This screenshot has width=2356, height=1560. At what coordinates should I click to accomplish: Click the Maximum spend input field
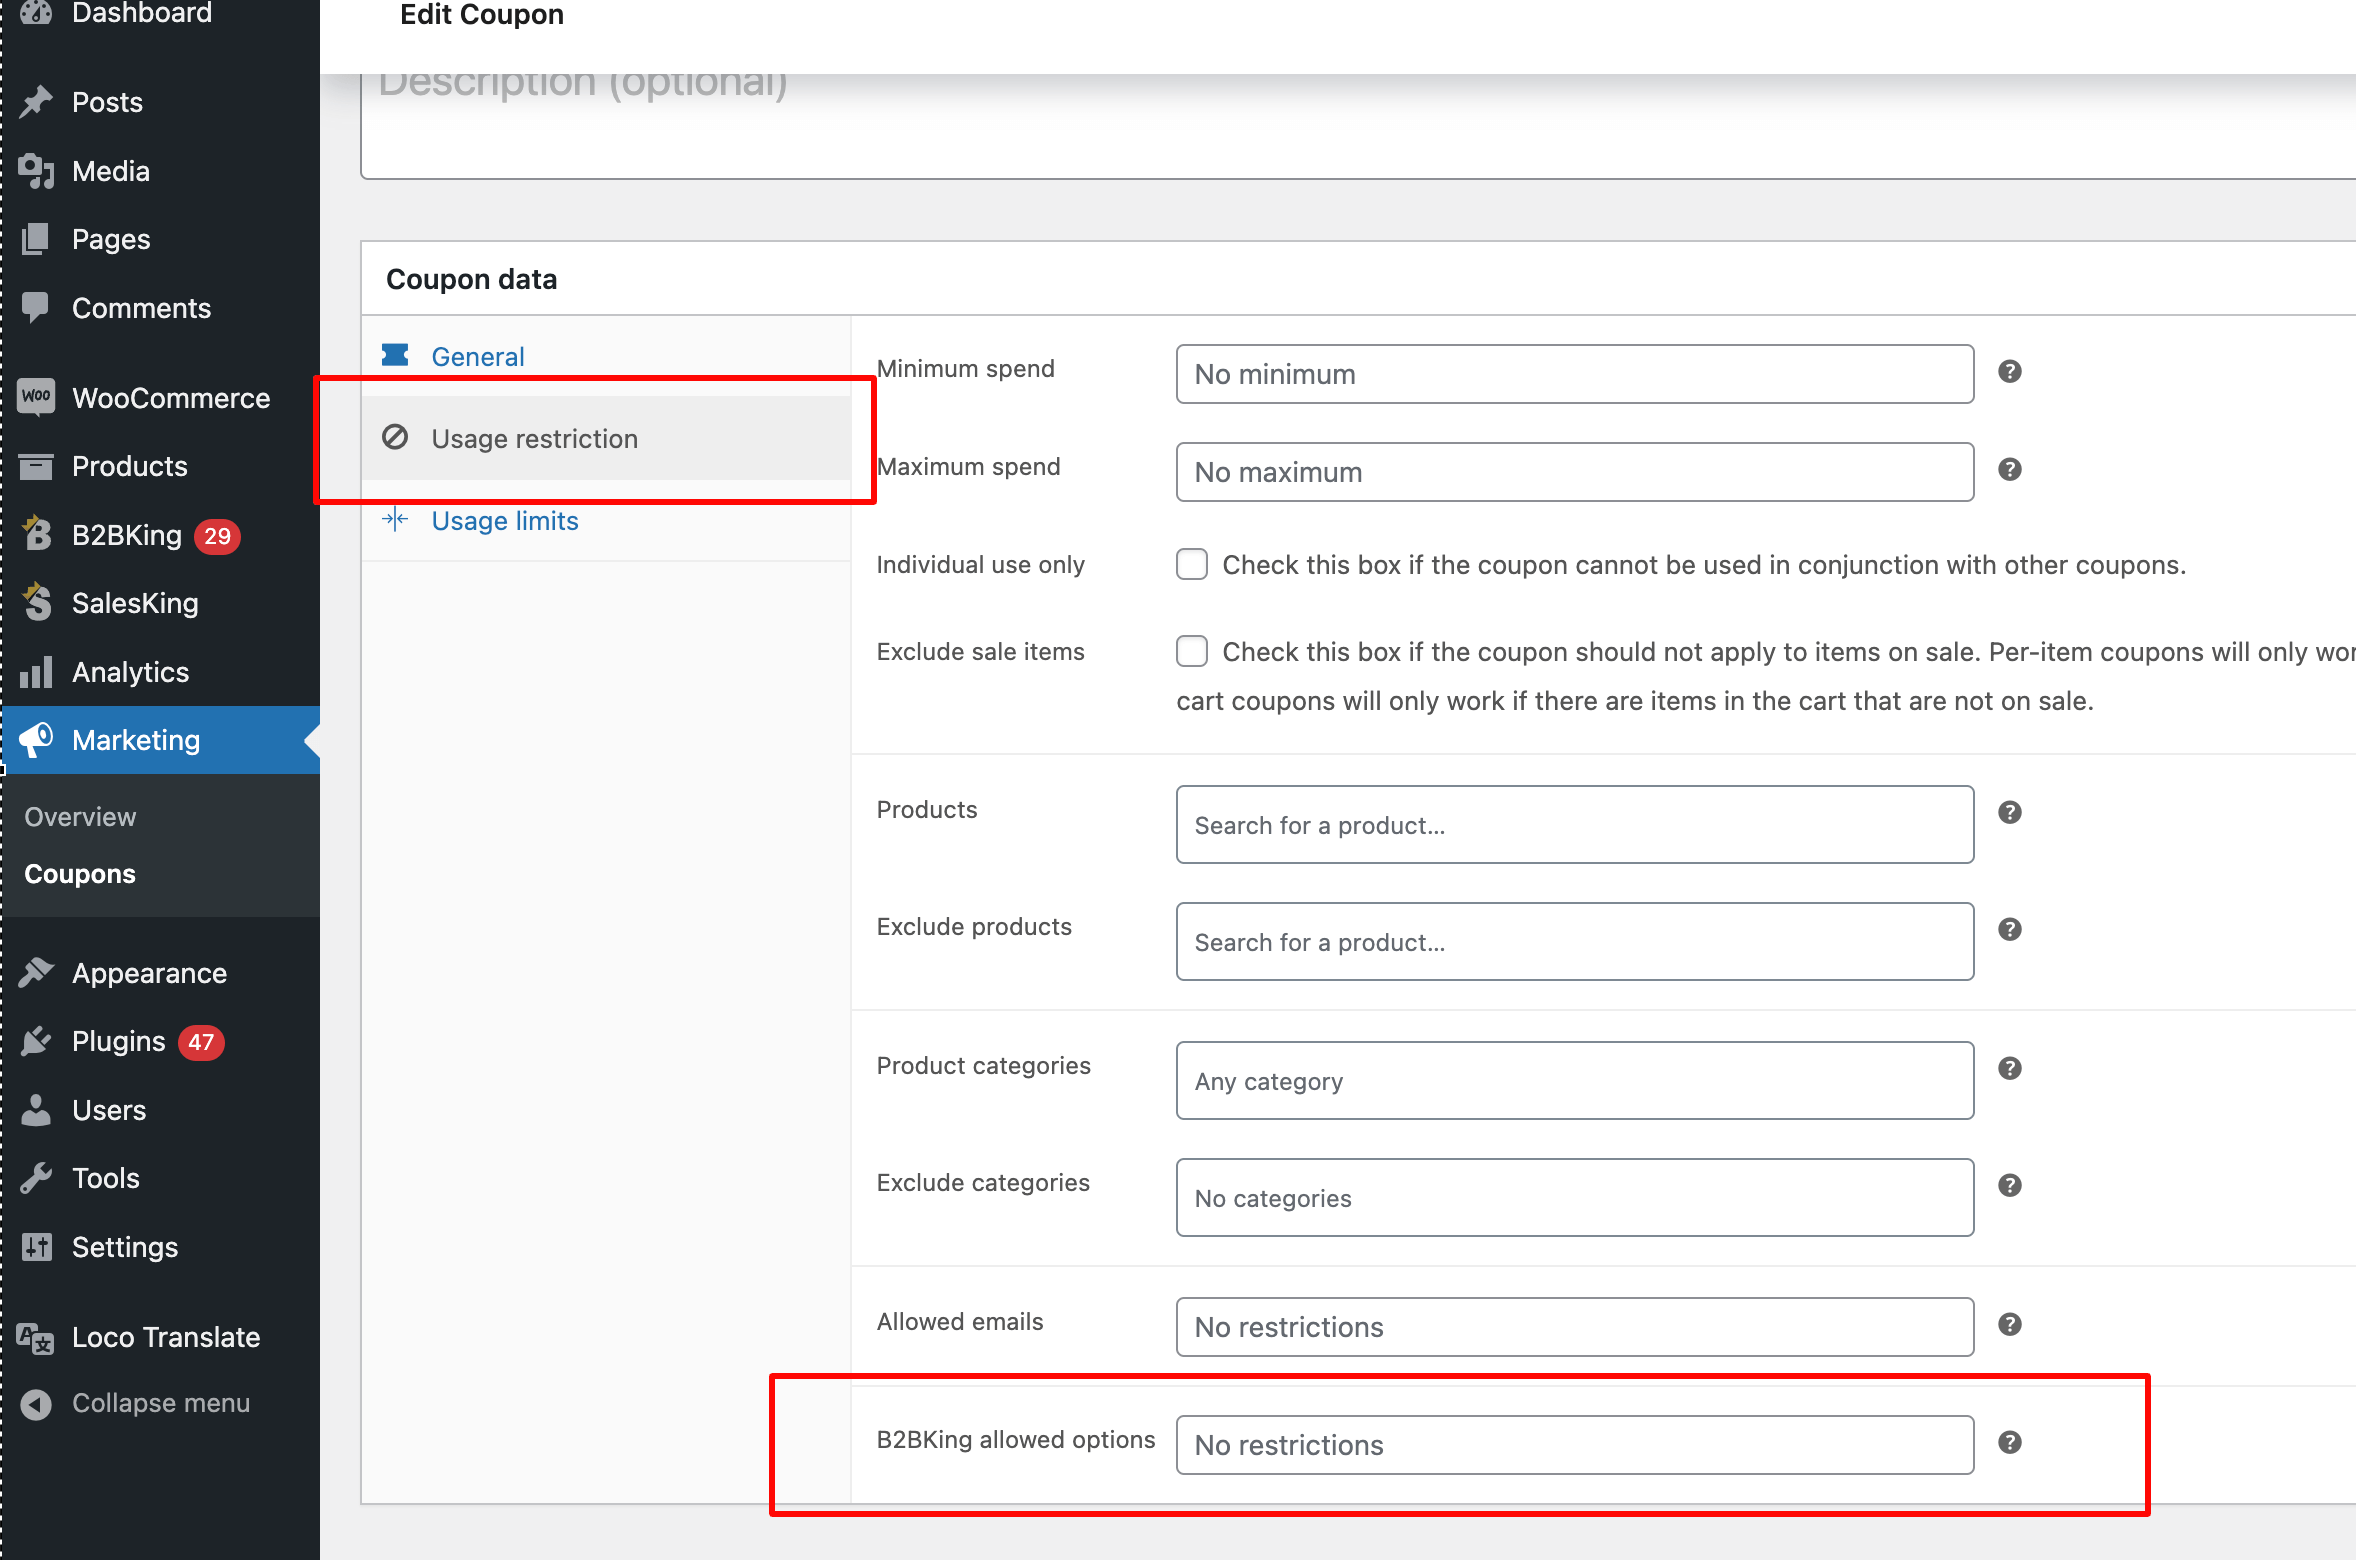(1575, 472)
